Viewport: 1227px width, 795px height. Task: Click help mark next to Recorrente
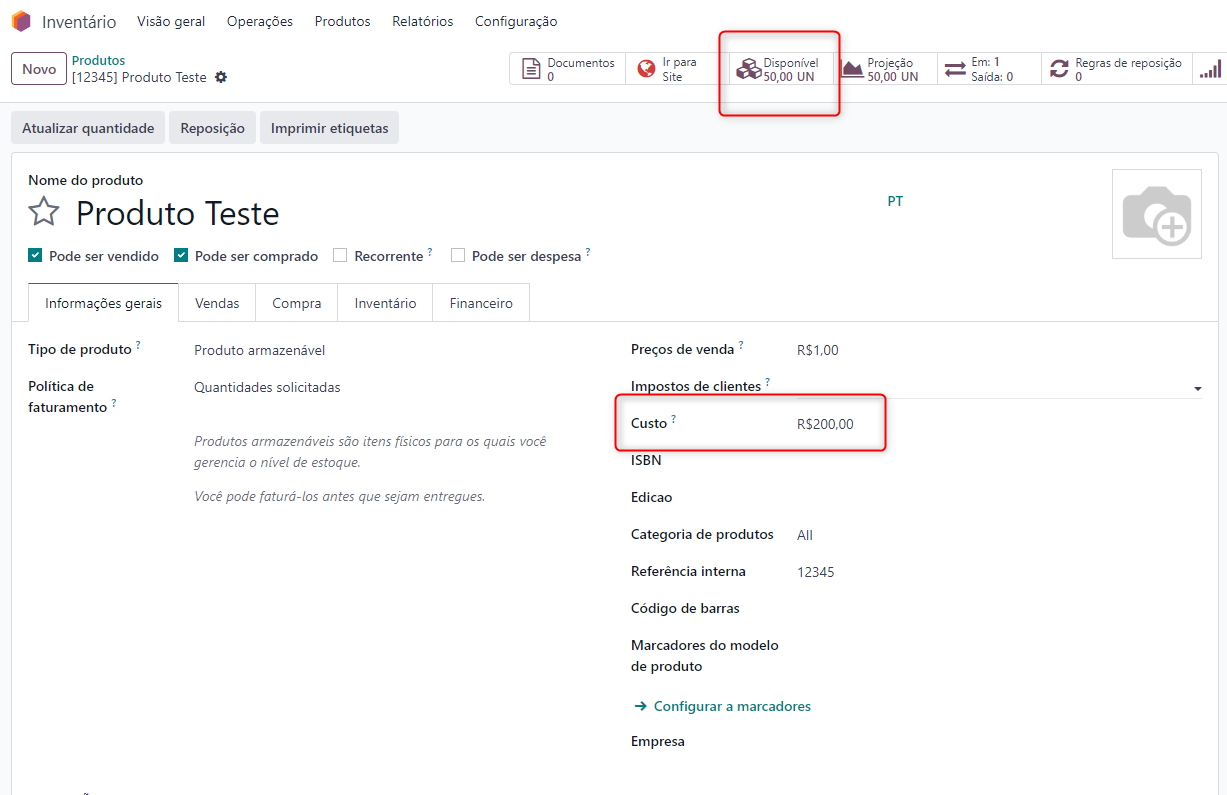(x=430, y=252)
